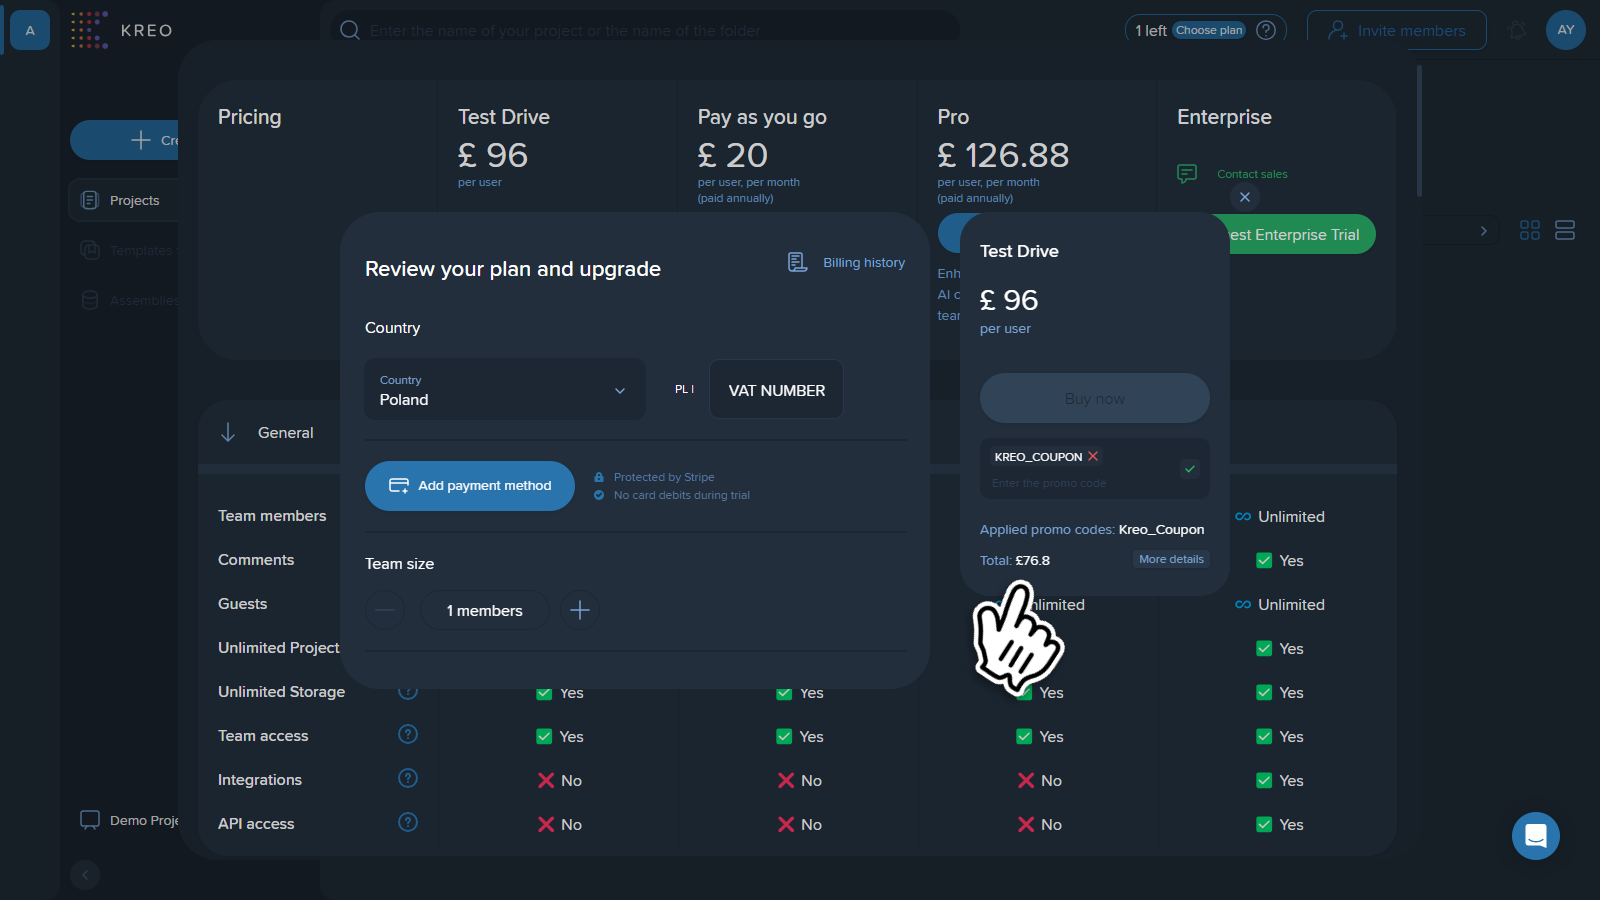Click Choose plan badge
The image size is (1600, 900).
[x=1209, y=30]
